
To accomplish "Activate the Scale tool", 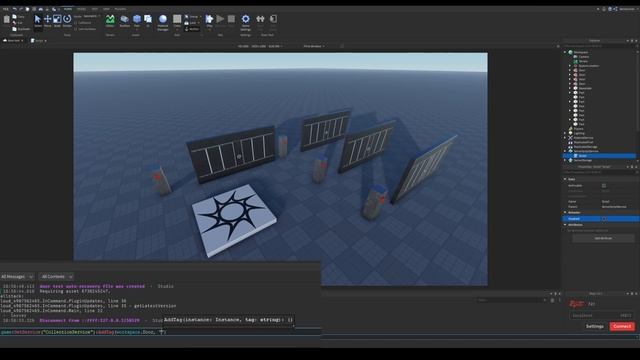I will tap(57, 19).
